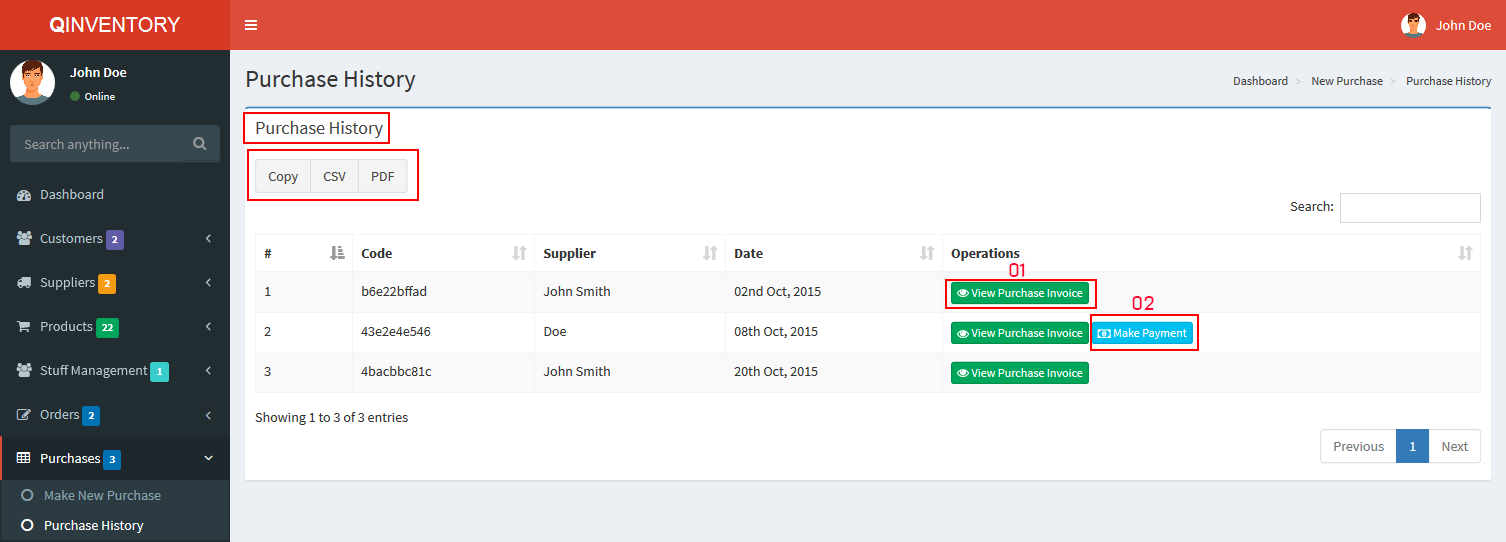This screenshot has height=542, width=1506.
Task: Go to the Next page
Action: click(x=1454, y=446)
